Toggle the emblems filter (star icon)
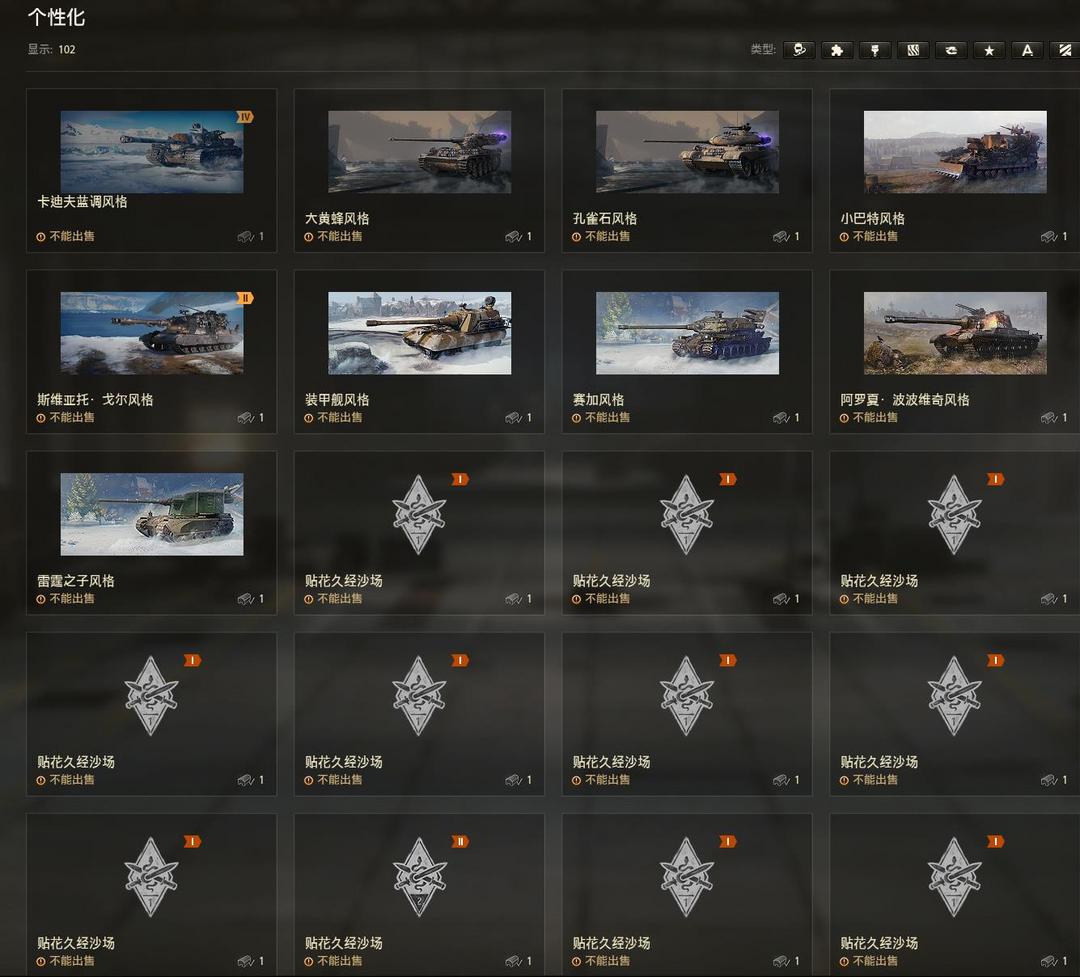This screenshot has width=1080, height=977. pos(989,50)
